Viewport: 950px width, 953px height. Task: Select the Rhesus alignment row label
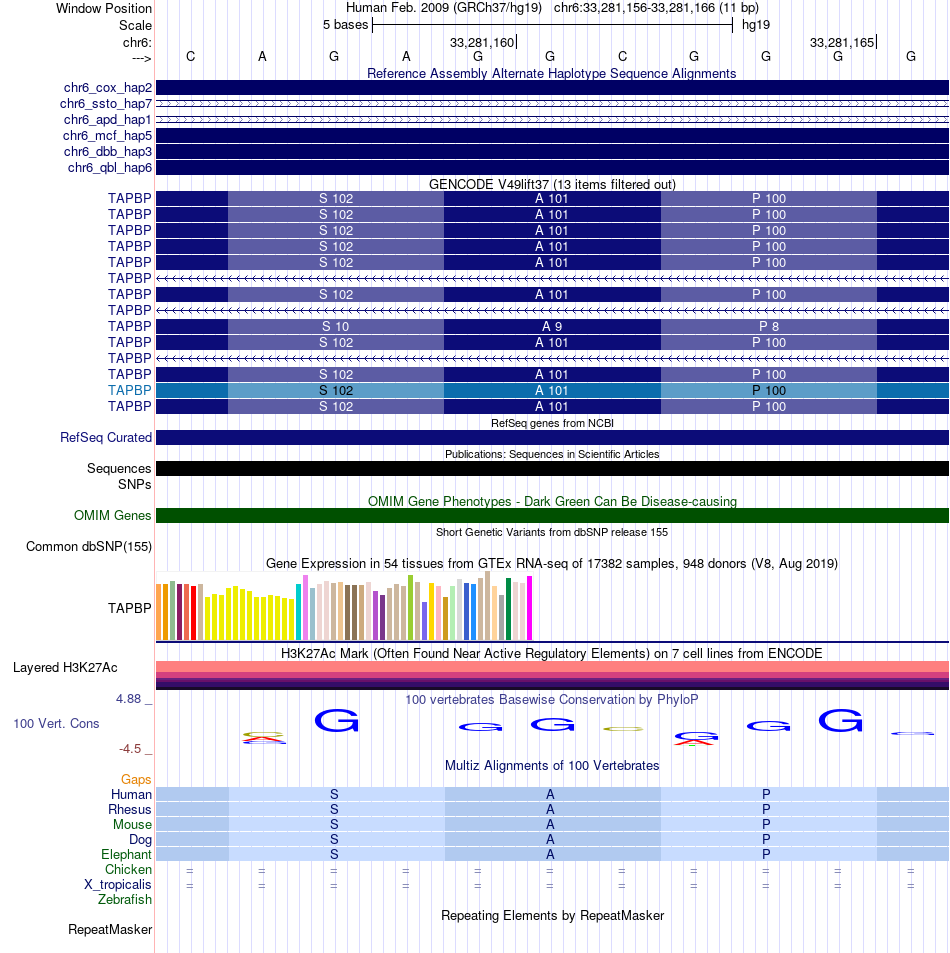click(129, 810)
